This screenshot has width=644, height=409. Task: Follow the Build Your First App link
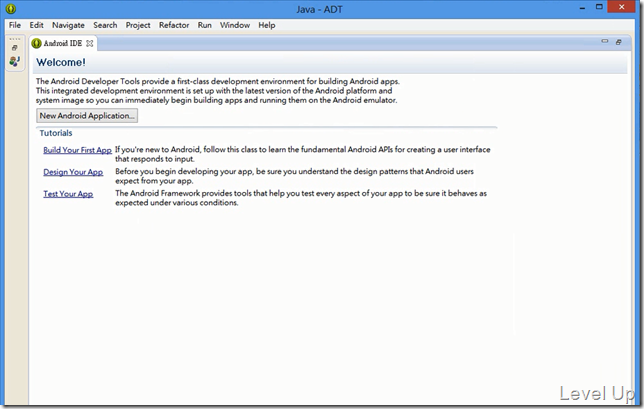tap(78, 150)
